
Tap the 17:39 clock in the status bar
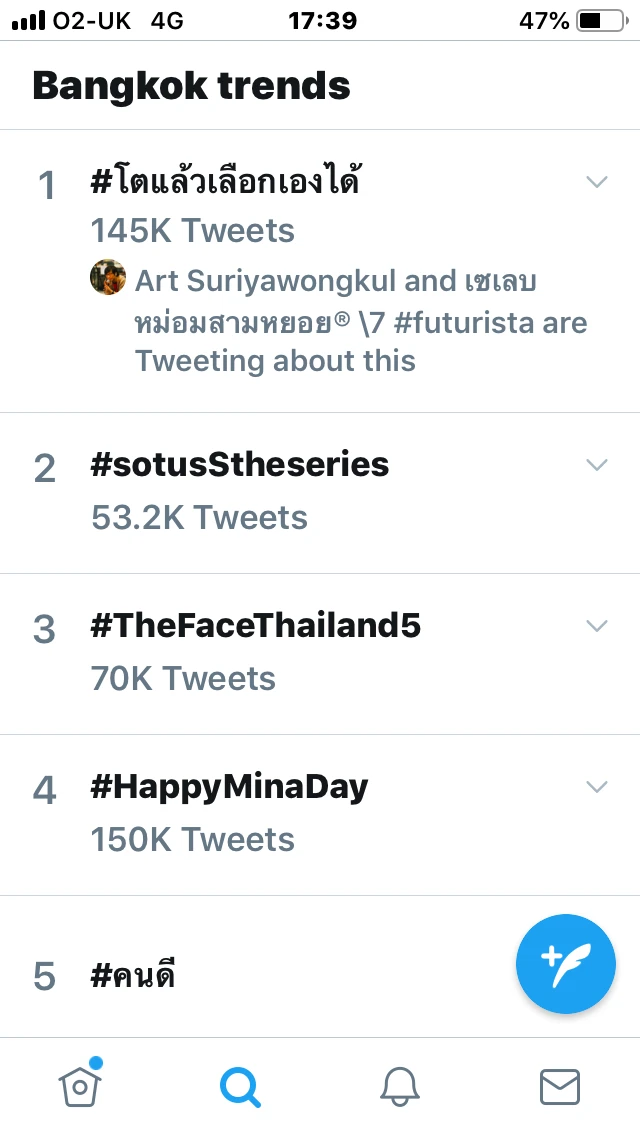coord(322,19)
